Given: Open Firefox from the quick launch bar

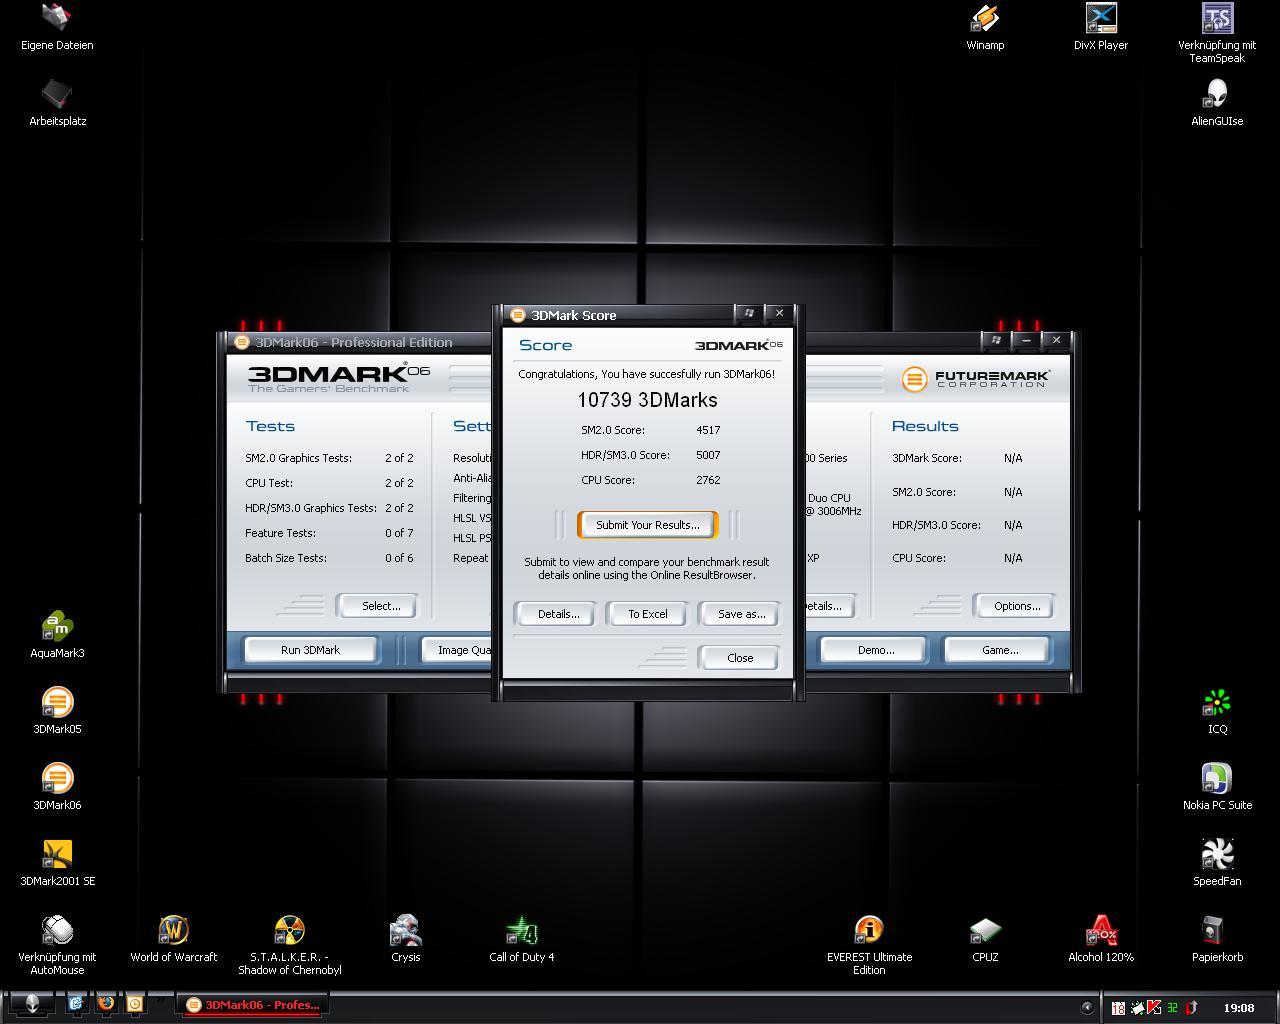Looking at the screenshot, I should pos(105,1003).
